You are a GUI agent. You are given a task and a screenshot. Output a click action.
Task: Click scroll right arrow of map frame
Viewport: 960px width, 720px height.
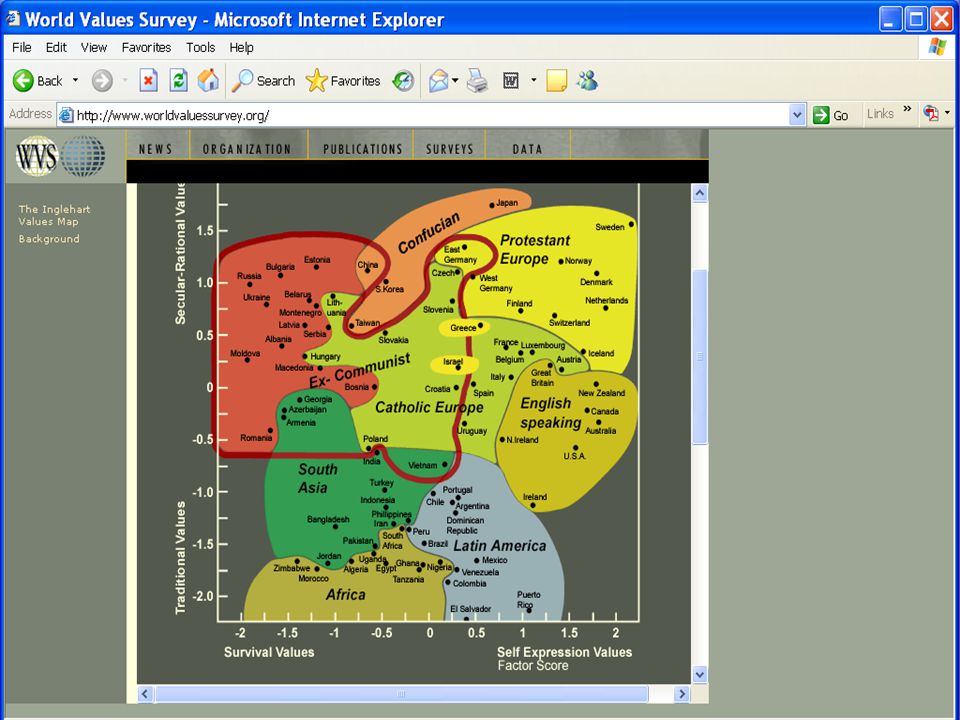click(x=681, y=694)
